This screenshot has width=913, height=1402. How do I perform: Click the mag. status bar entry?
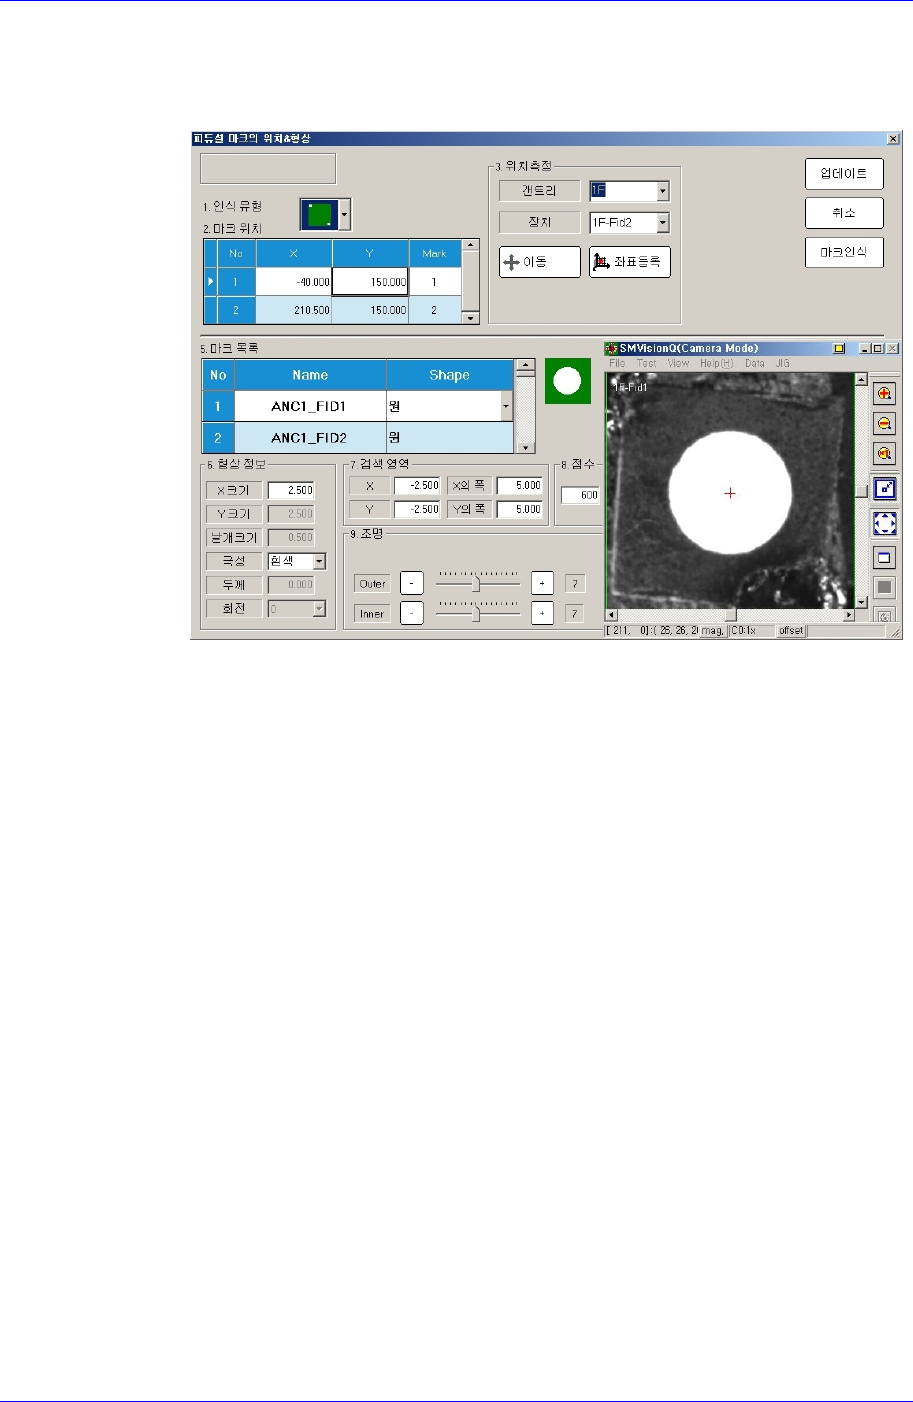[712, 631]
